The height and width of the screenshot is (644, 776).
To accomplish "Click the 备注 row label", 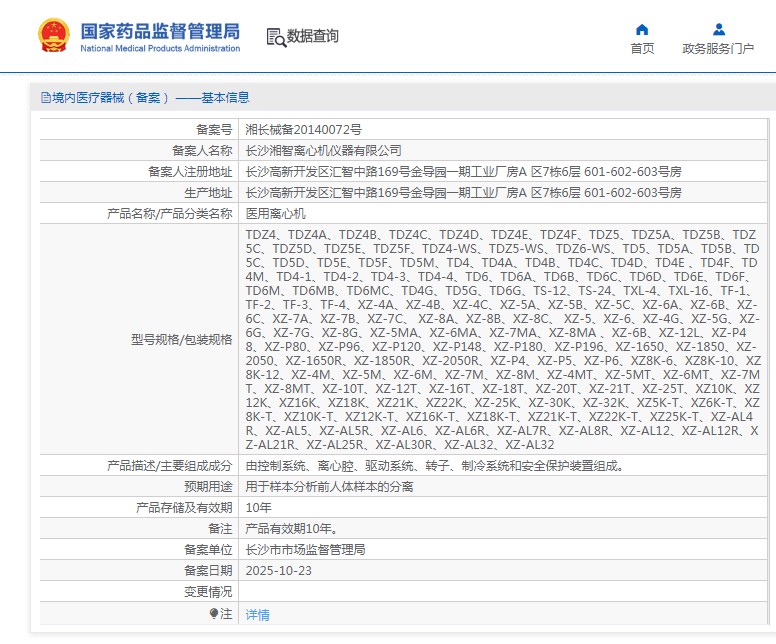I will [220, 529].
